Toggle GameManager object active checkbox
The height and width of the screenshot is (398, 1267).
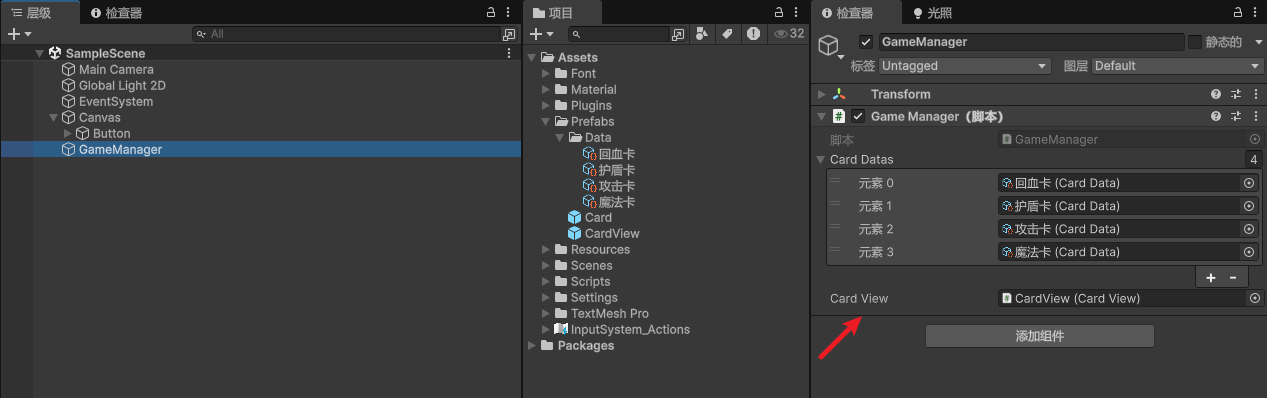(866, 42)
